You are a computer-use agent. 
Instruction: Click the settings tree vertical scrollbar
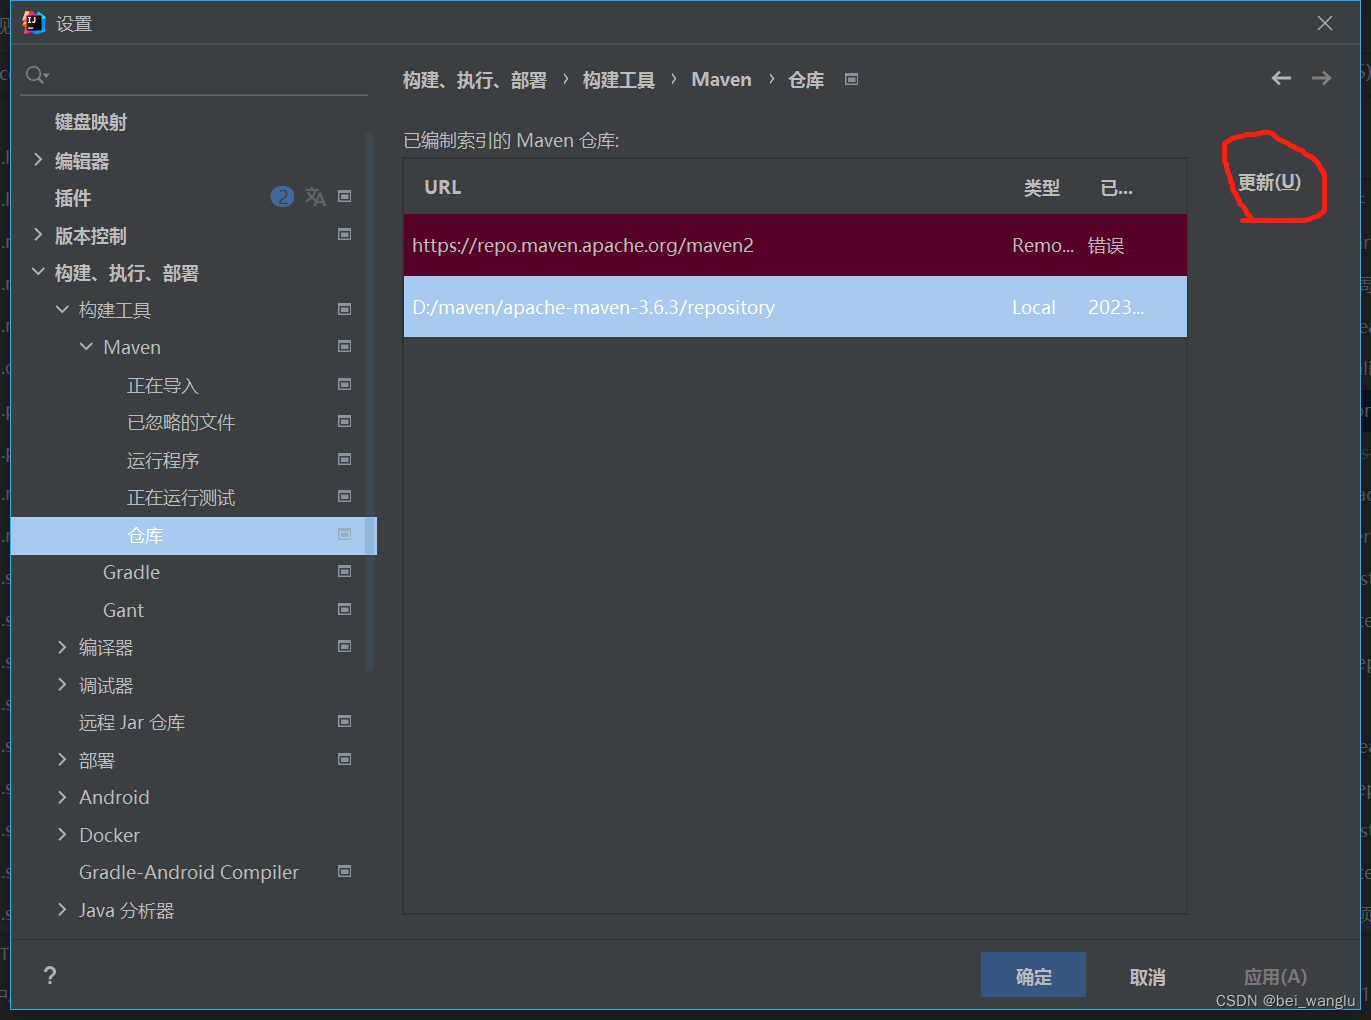click(x=370, y=400)
